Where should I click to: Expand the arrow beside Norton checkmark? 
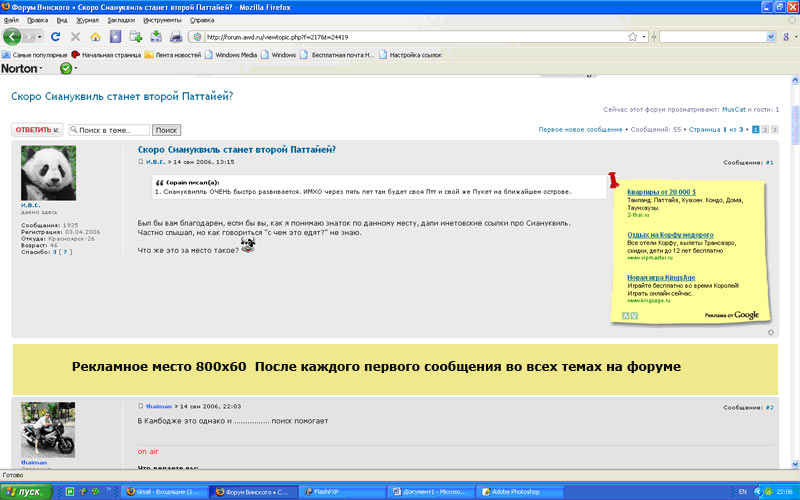click(x=76, y=68)
